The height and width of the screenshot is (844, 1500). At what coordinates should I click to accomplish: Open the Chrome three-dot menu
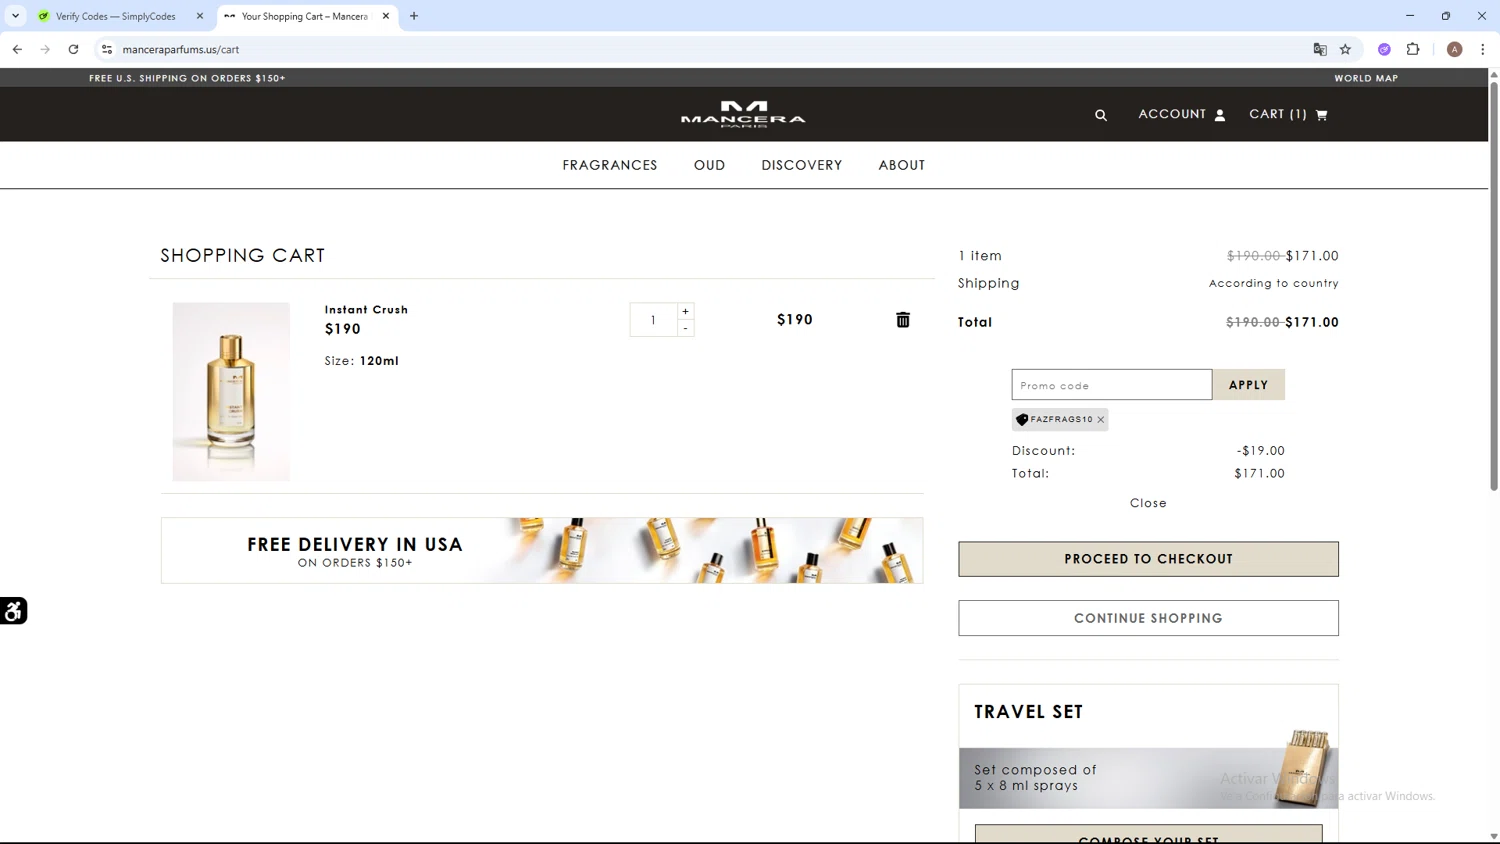click(1483, 49)
